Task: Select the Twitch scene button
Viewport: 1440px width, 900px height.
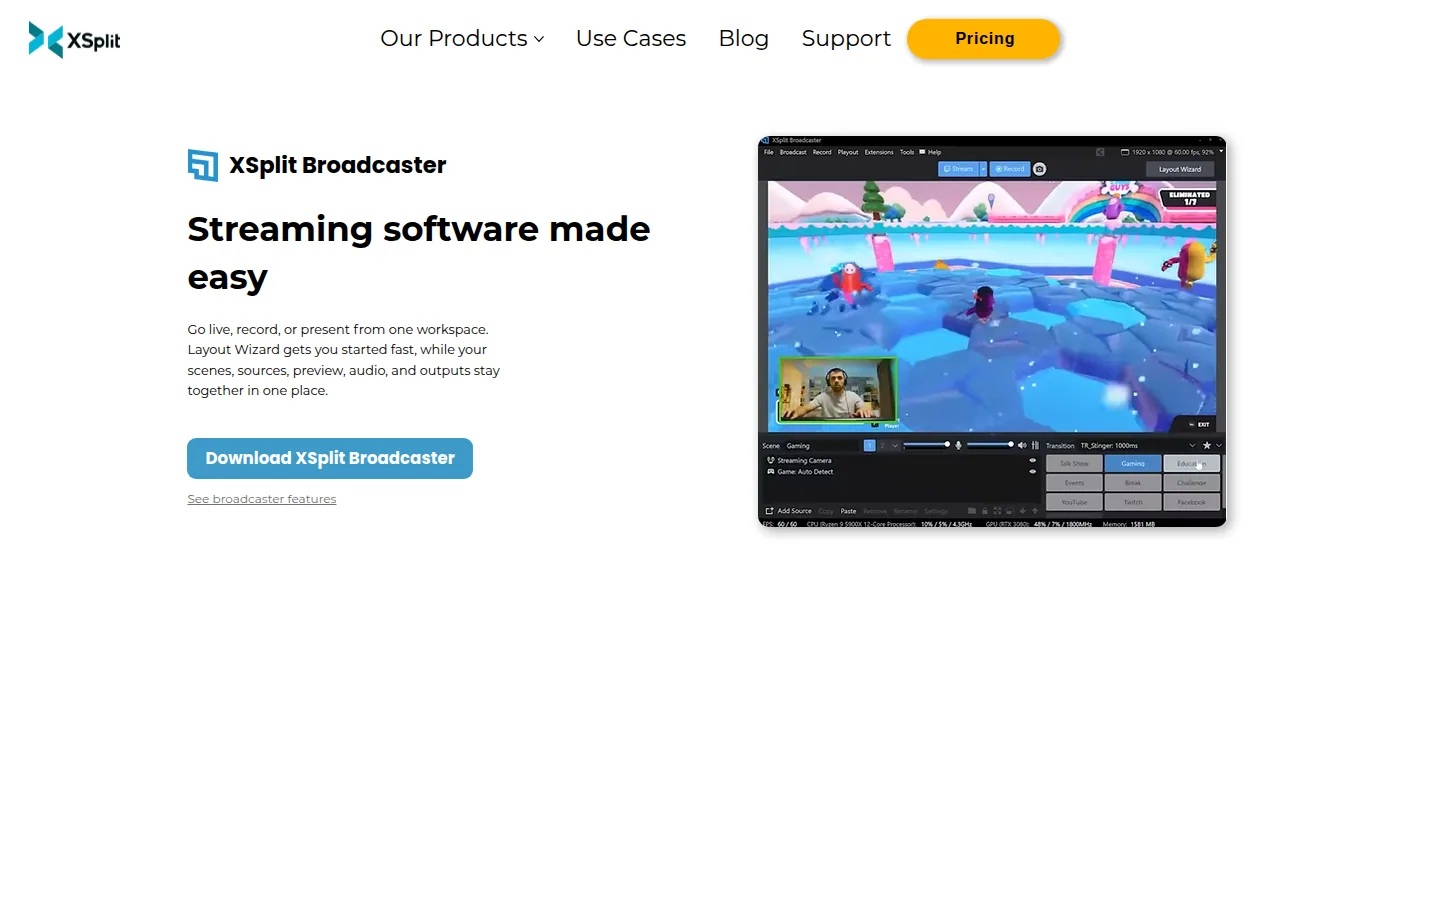Action: pyautogui.click(x=1133, y=502)
